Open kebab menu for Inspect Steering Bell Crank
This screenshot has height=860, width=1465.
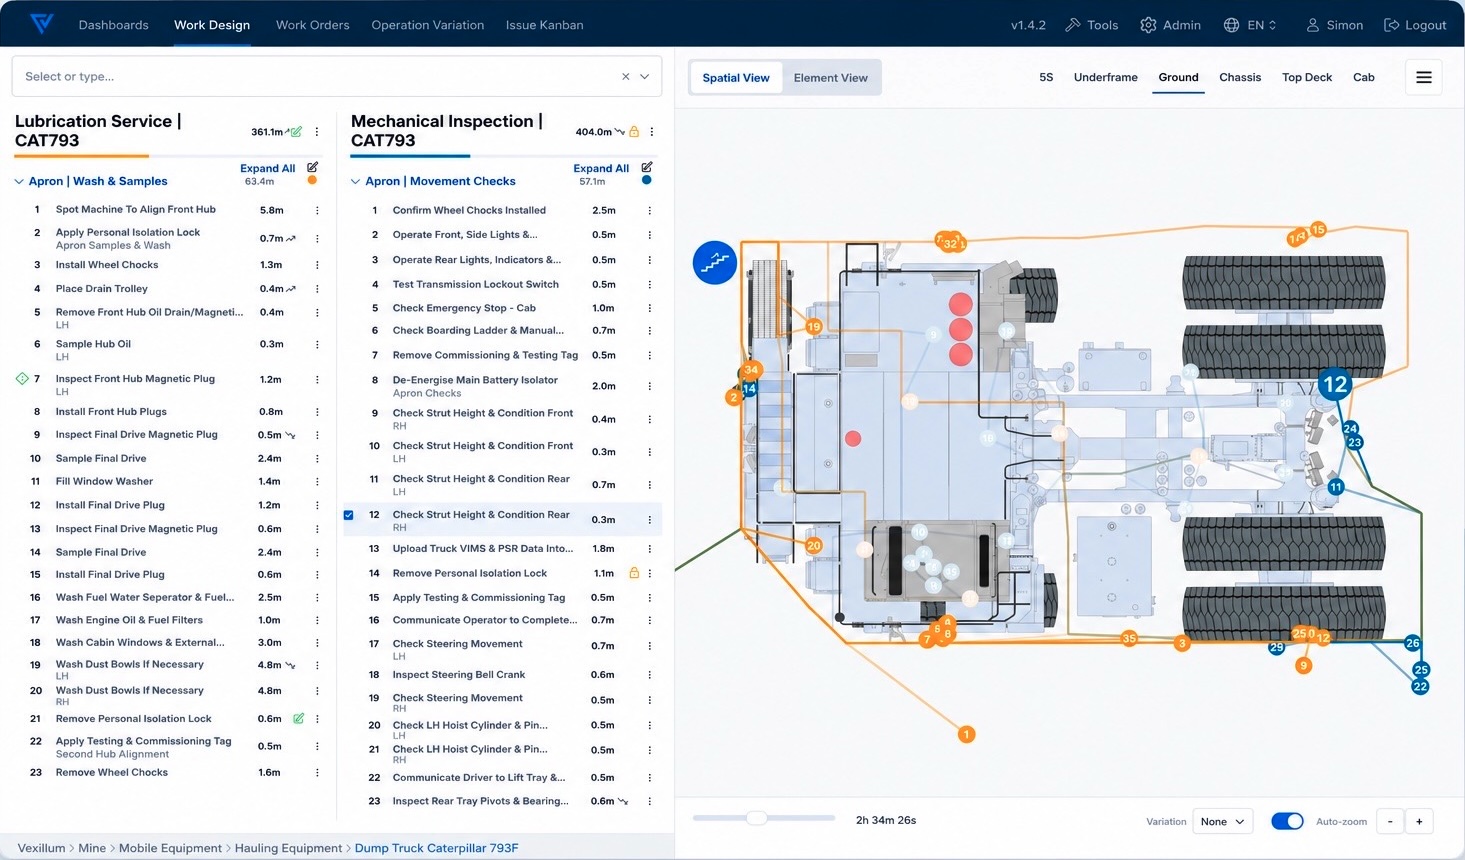point(650,675)
